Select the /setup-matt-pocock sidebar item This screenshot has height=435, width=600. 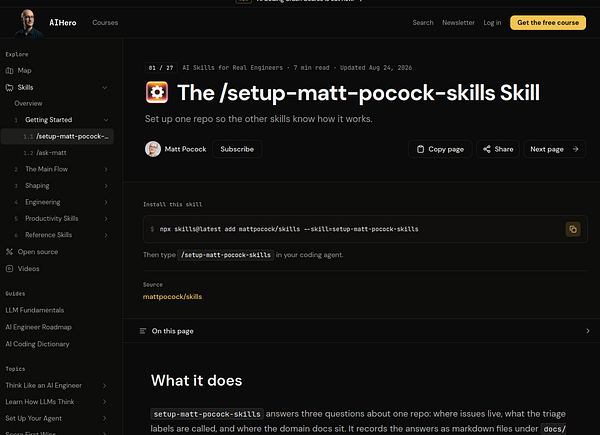[x=57, y=137]
